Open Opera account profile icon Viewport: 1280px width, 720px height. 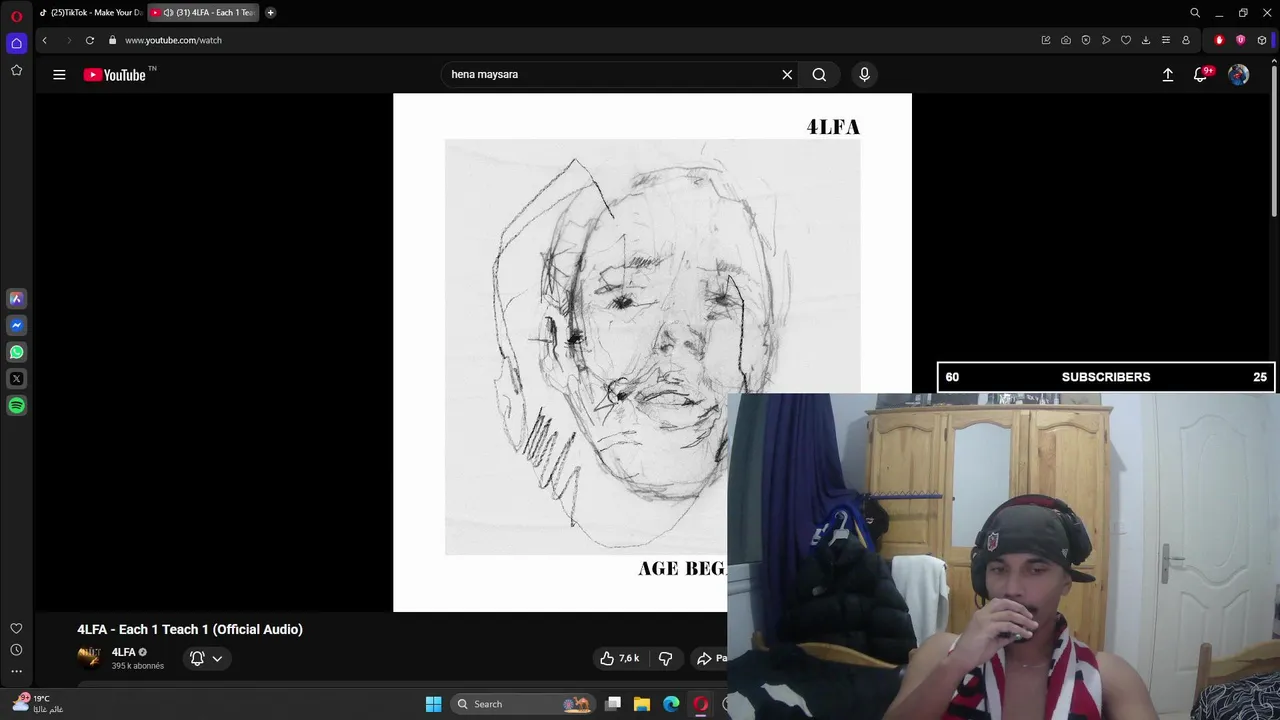[x=1186, y=40]
